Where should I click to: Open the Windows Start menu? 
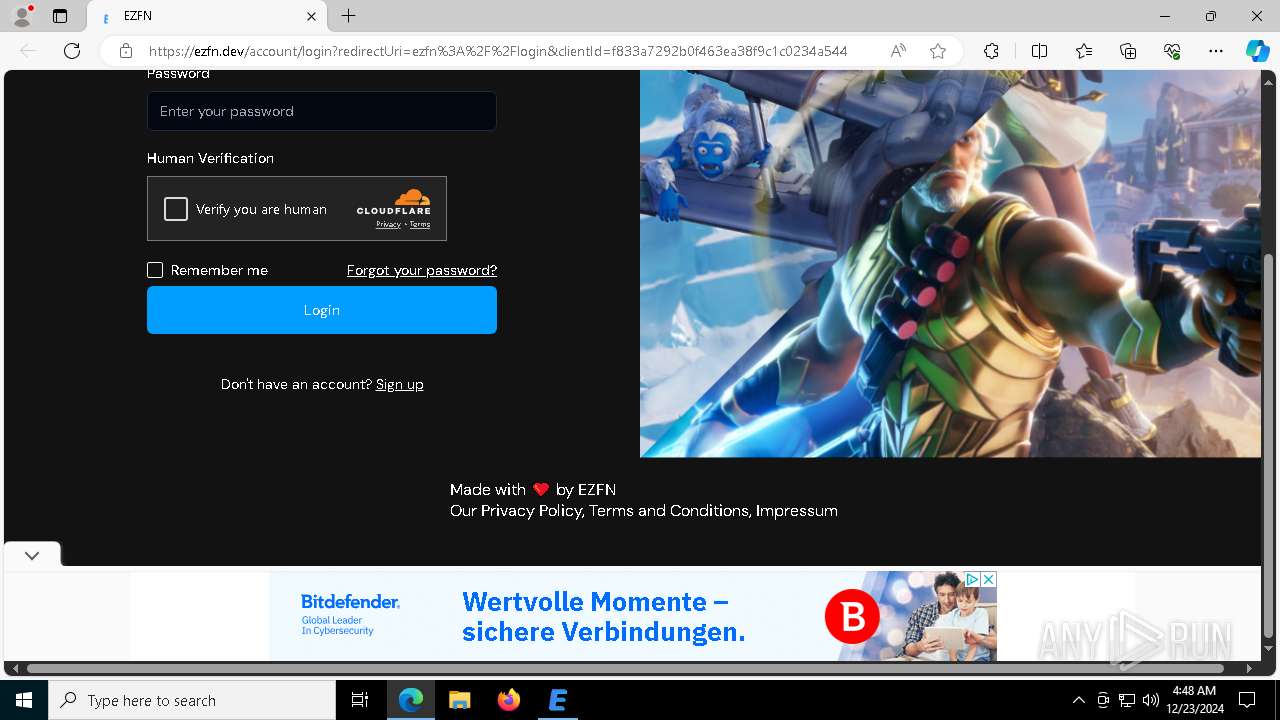point(24,700)
